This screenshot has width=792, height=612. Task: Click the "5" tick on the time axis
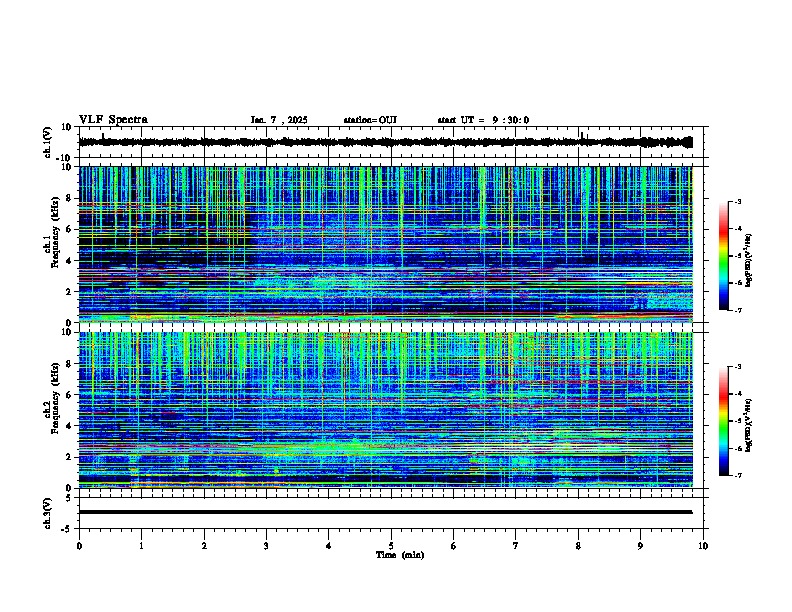391,546
